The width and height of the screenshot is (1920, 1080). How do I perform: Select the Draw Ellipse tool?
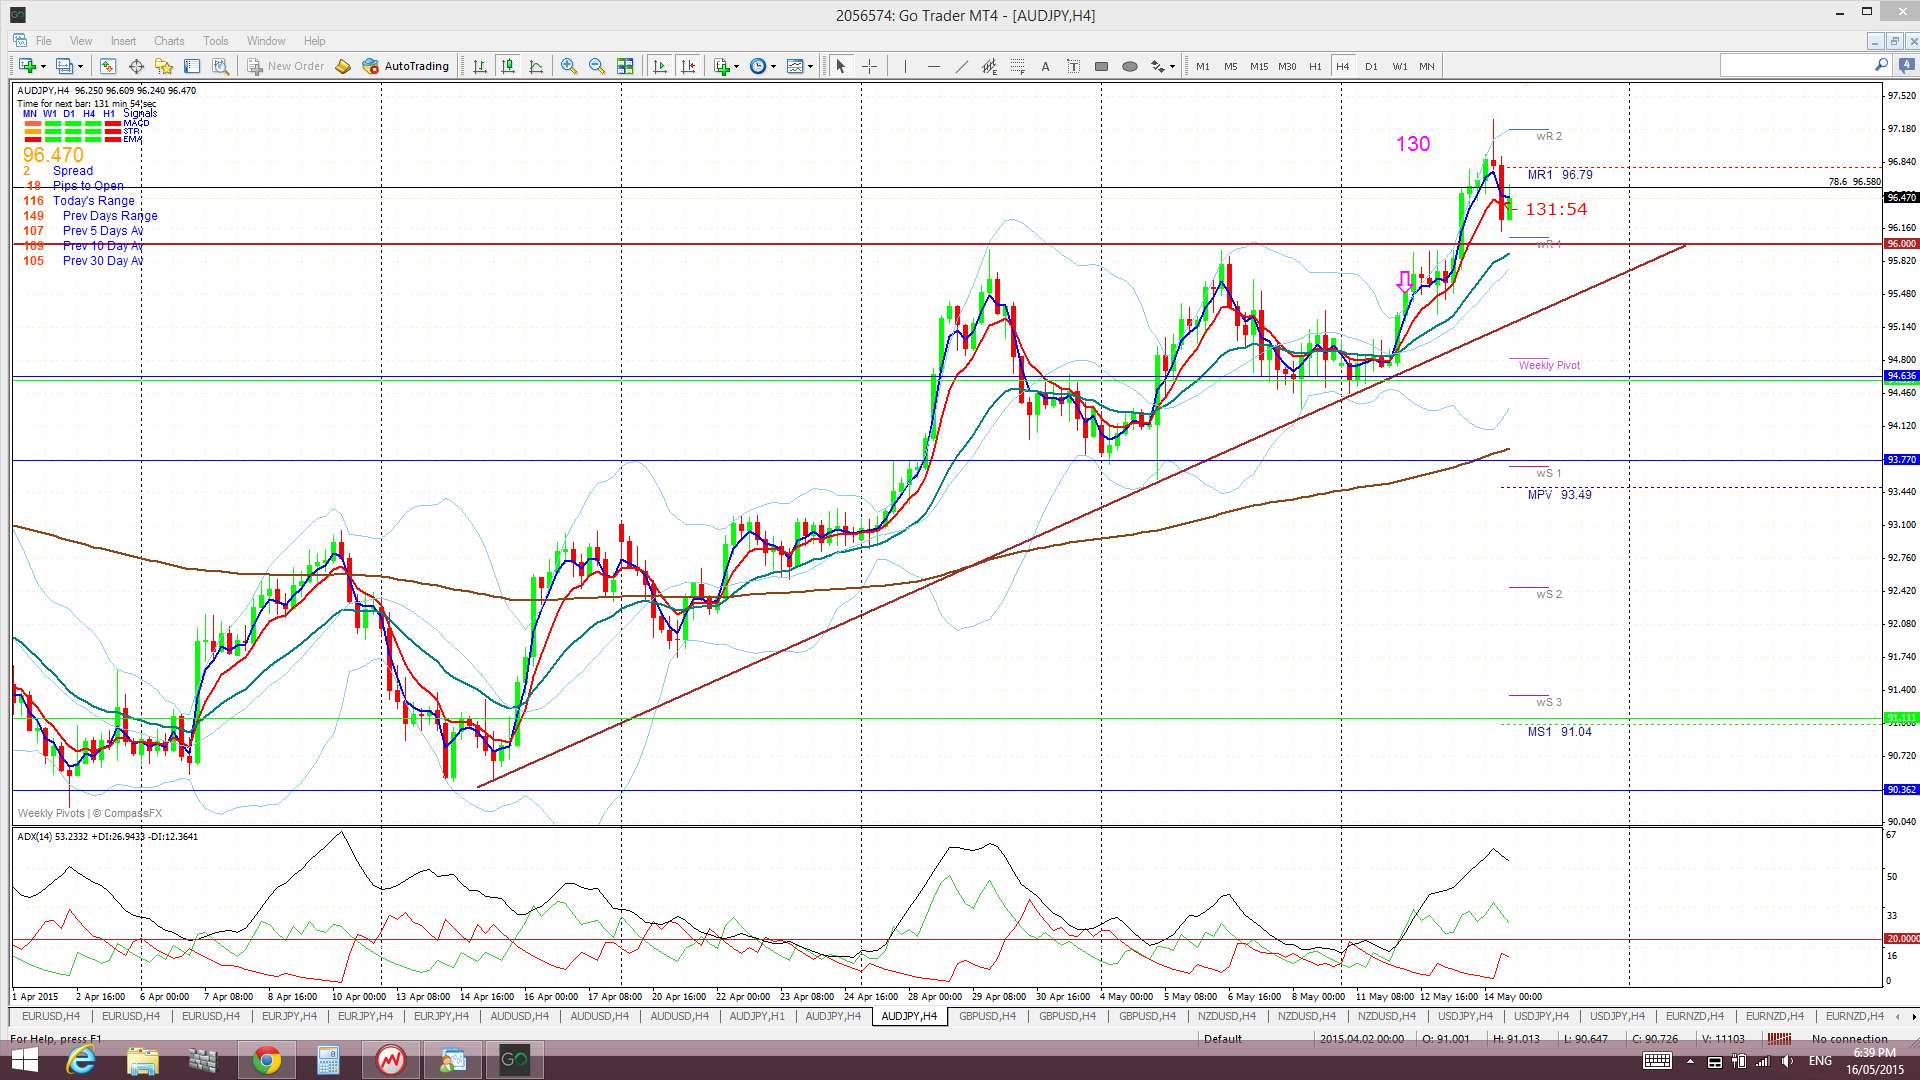pyautogui.click(x=1130, y=66)
